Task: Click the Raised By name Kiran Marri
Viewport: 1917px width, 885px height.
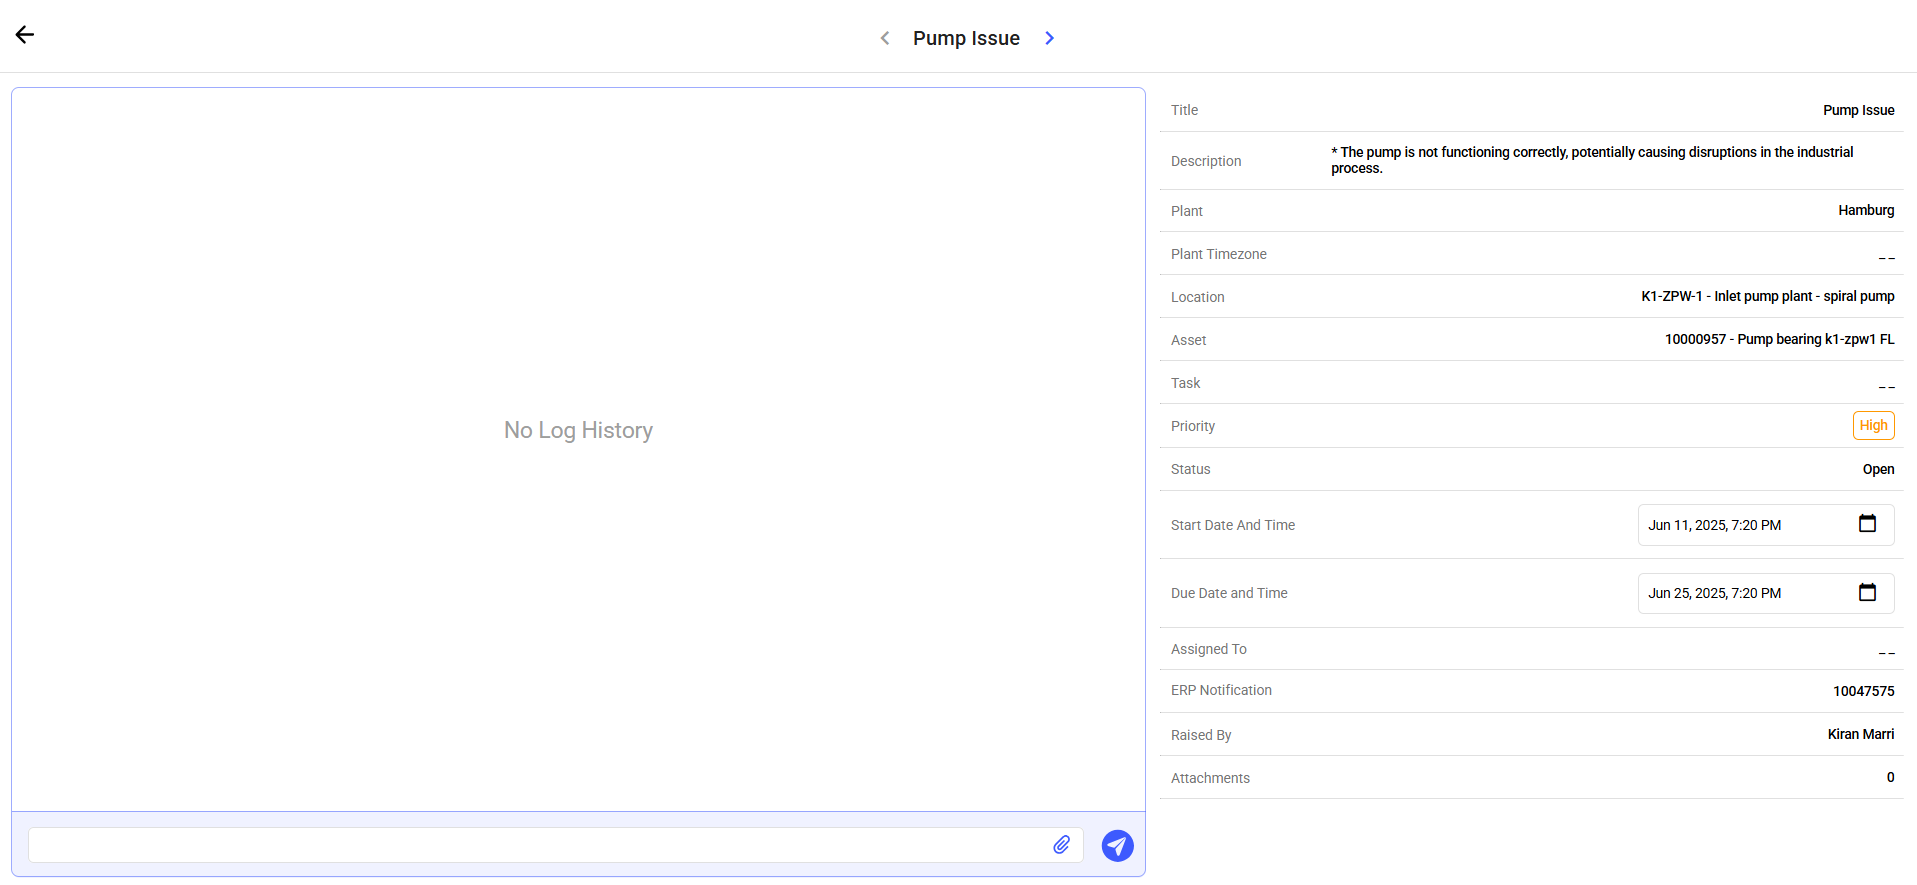Action: pos(1860,735)
